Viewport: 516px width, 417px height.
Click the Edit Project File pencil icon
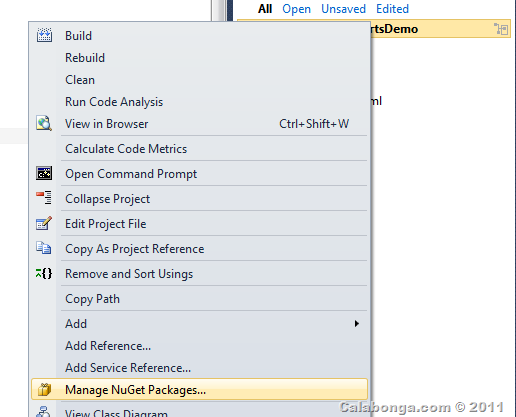point(44,223)
